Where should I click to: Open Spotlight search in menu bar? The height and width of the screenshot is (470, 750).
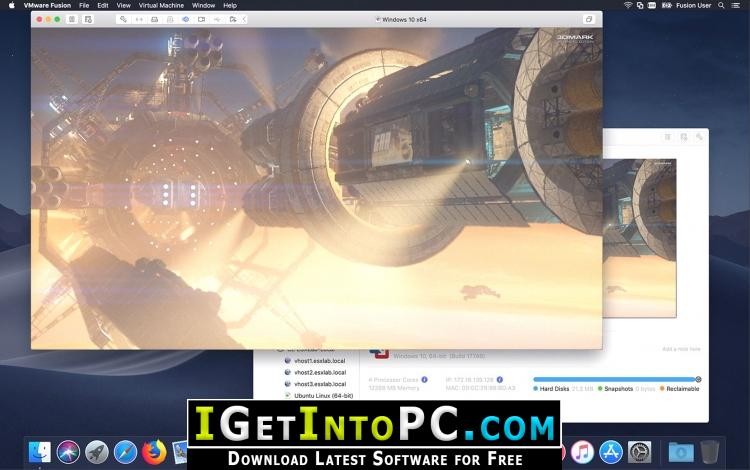click(721, 5)
